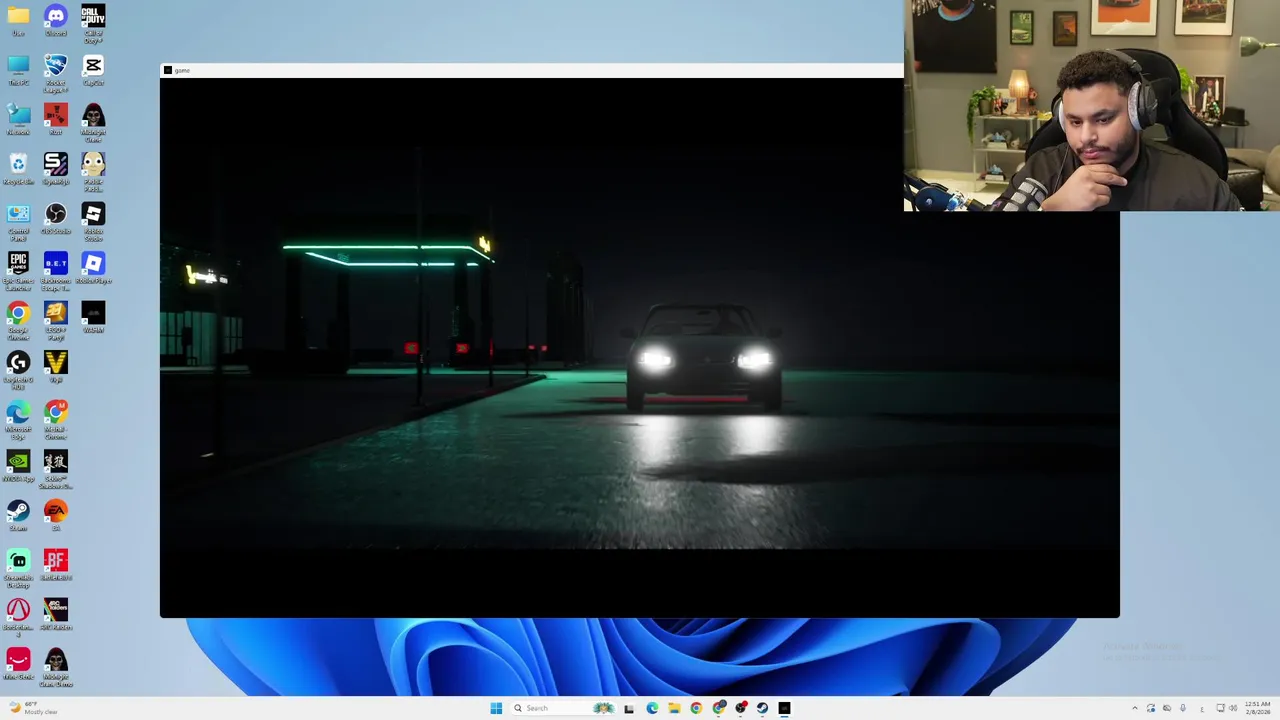1280x720 pixels.
Task: Open the Microsoft Edge desktop shortcut
Action: (18, 419)
